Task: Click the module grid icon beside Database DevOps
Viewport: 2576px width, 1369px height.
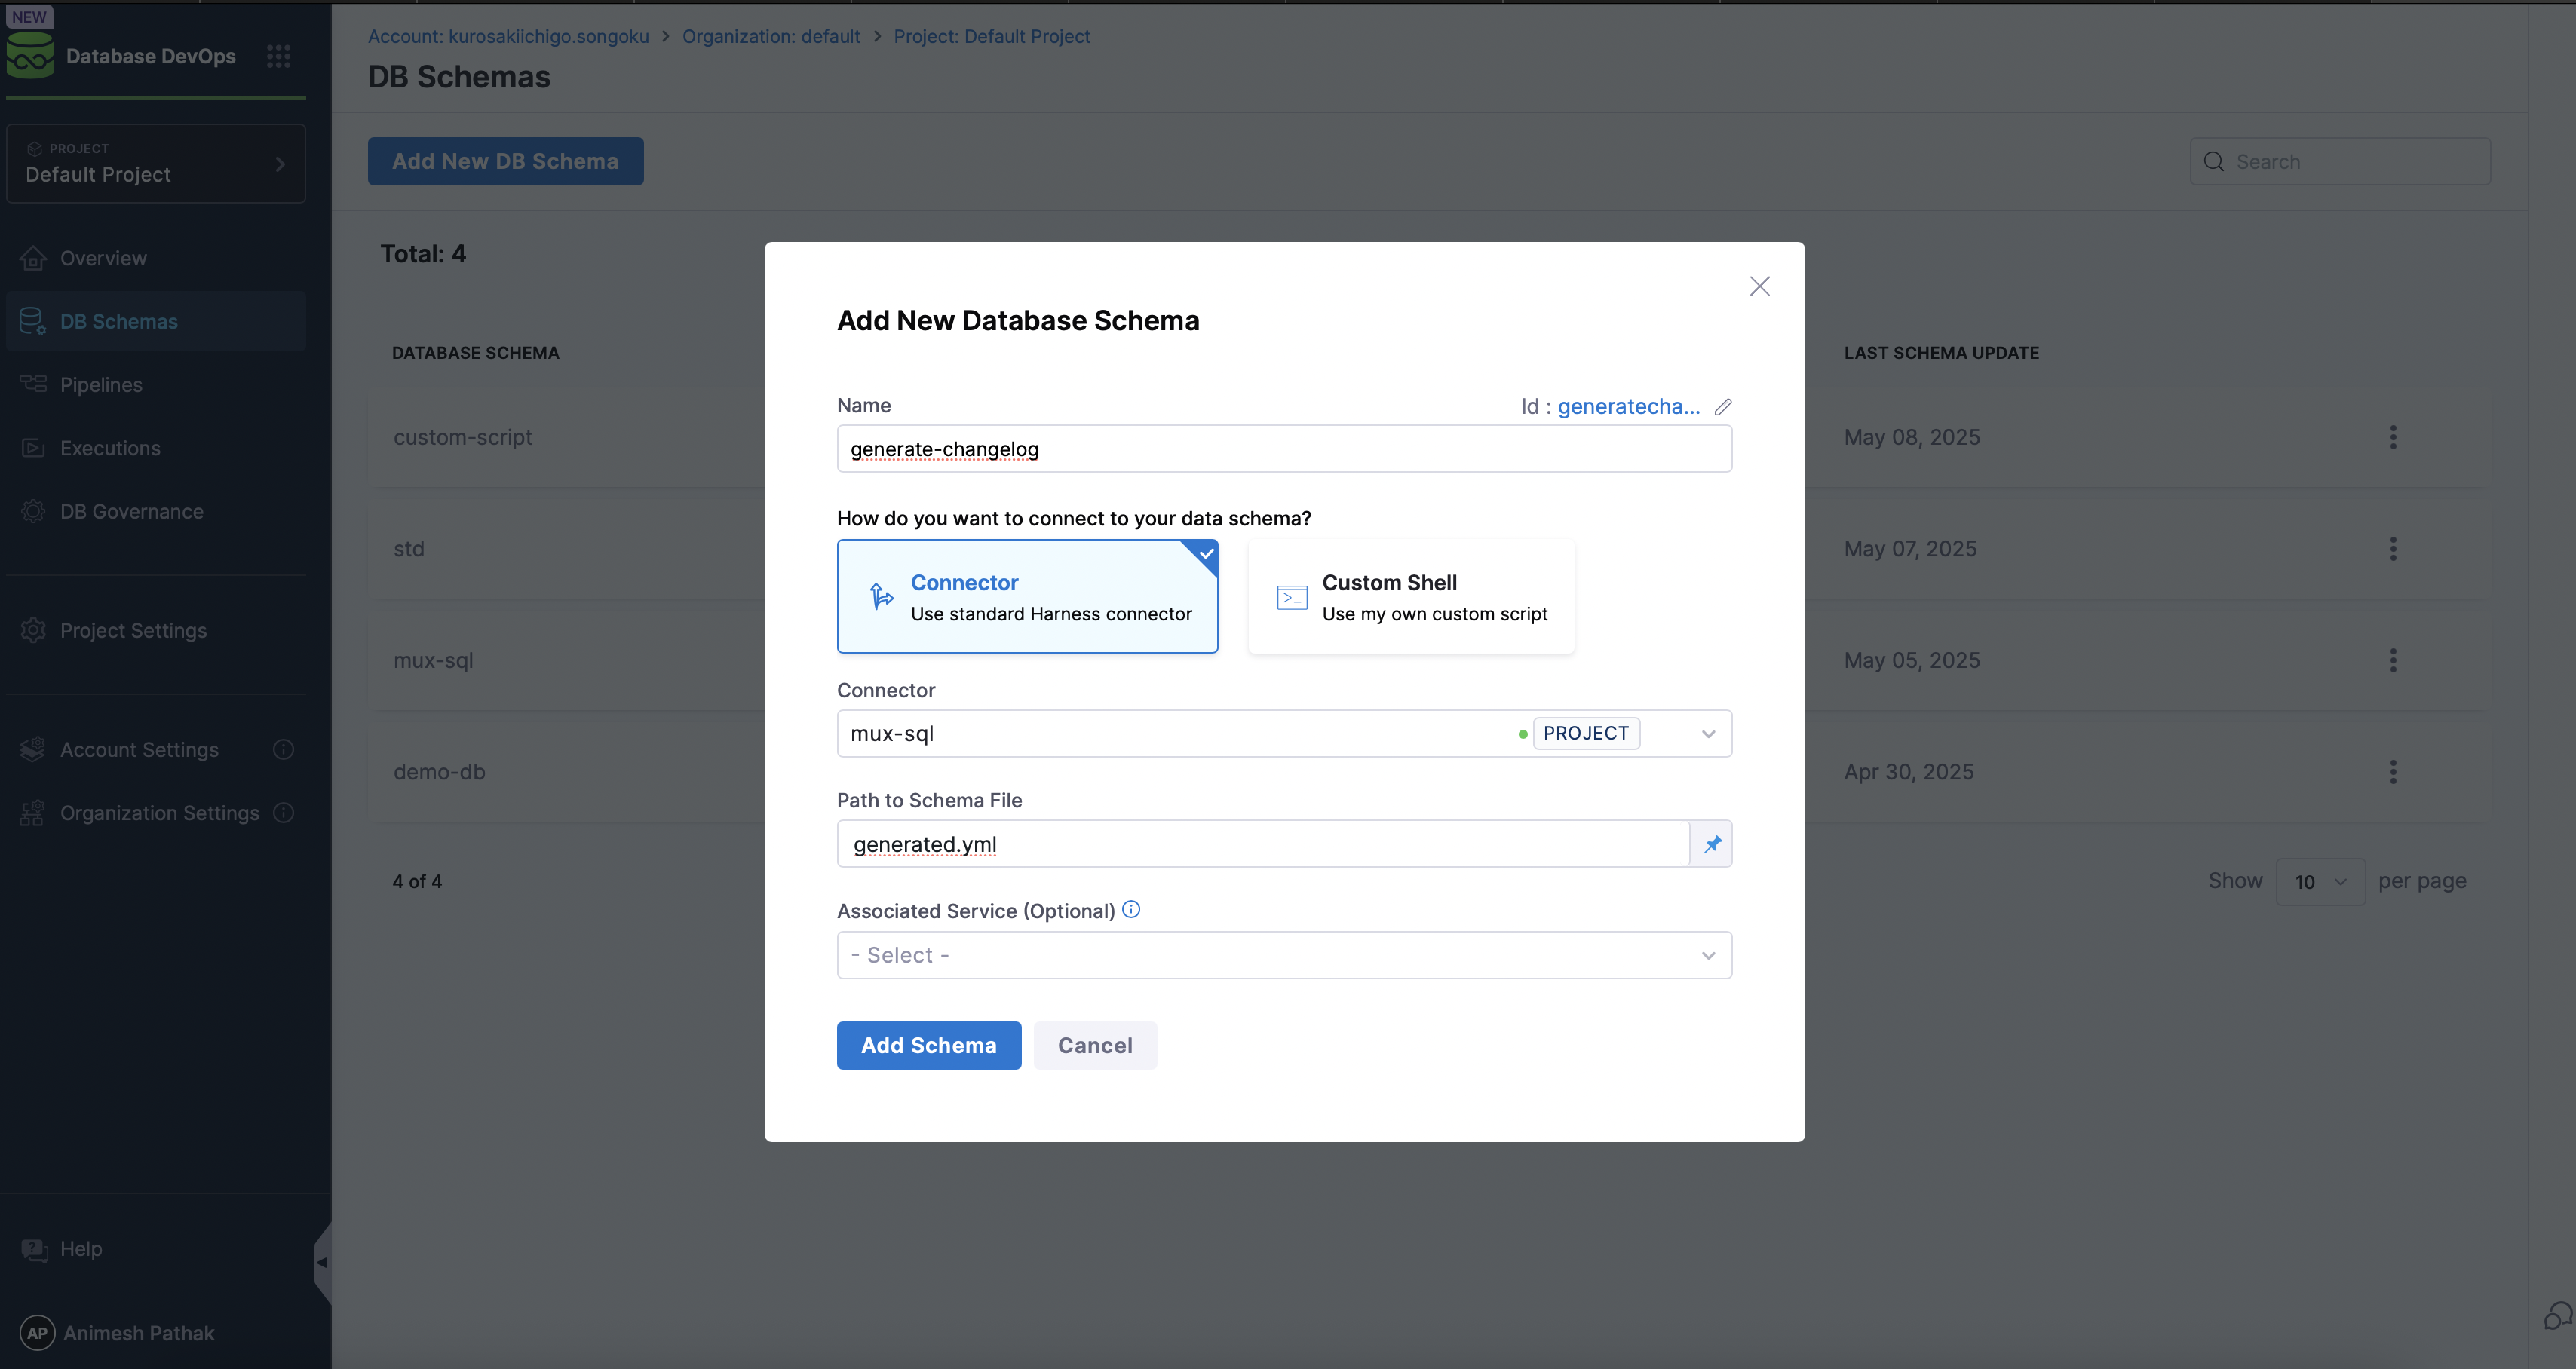Action: [278, 56]
